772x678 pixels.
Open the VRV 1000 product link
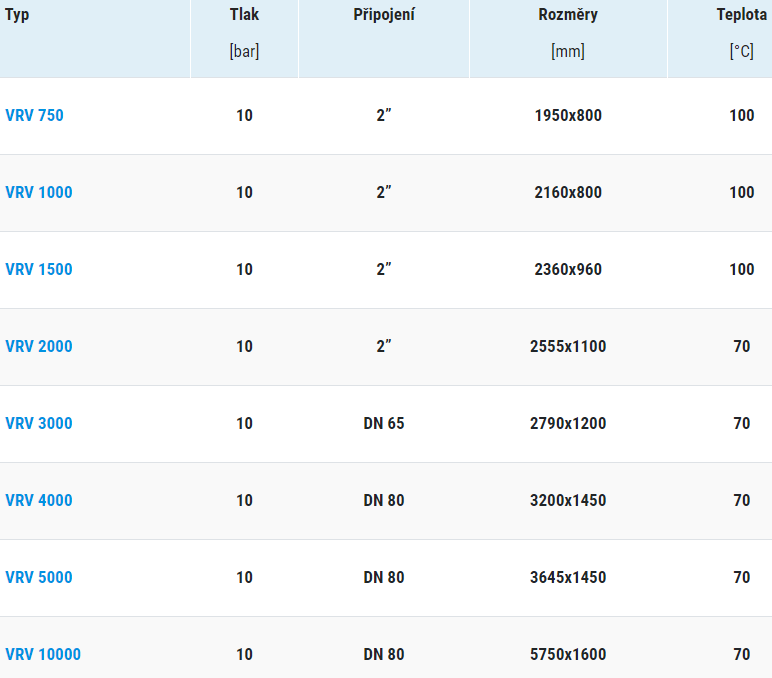click(x=39, y=193)
